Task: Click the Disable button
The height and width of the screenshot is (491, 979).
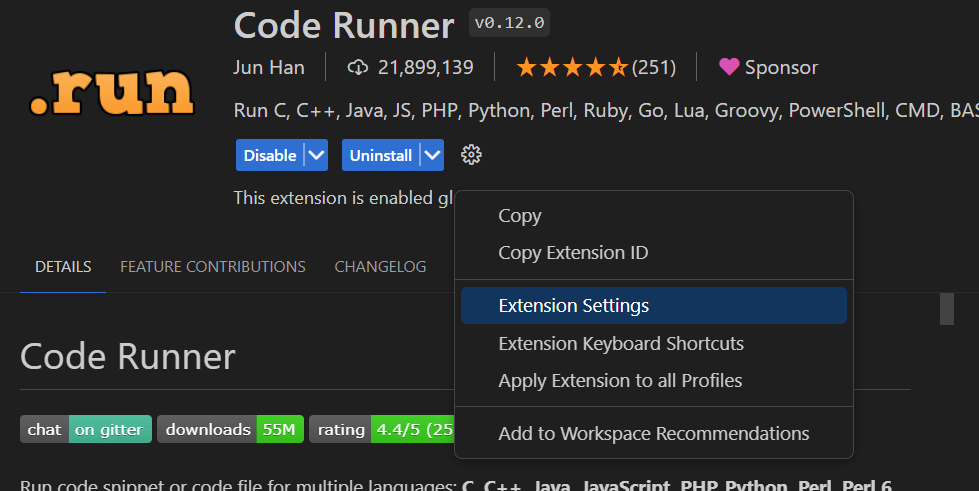Action: click(x=270, y=155)
